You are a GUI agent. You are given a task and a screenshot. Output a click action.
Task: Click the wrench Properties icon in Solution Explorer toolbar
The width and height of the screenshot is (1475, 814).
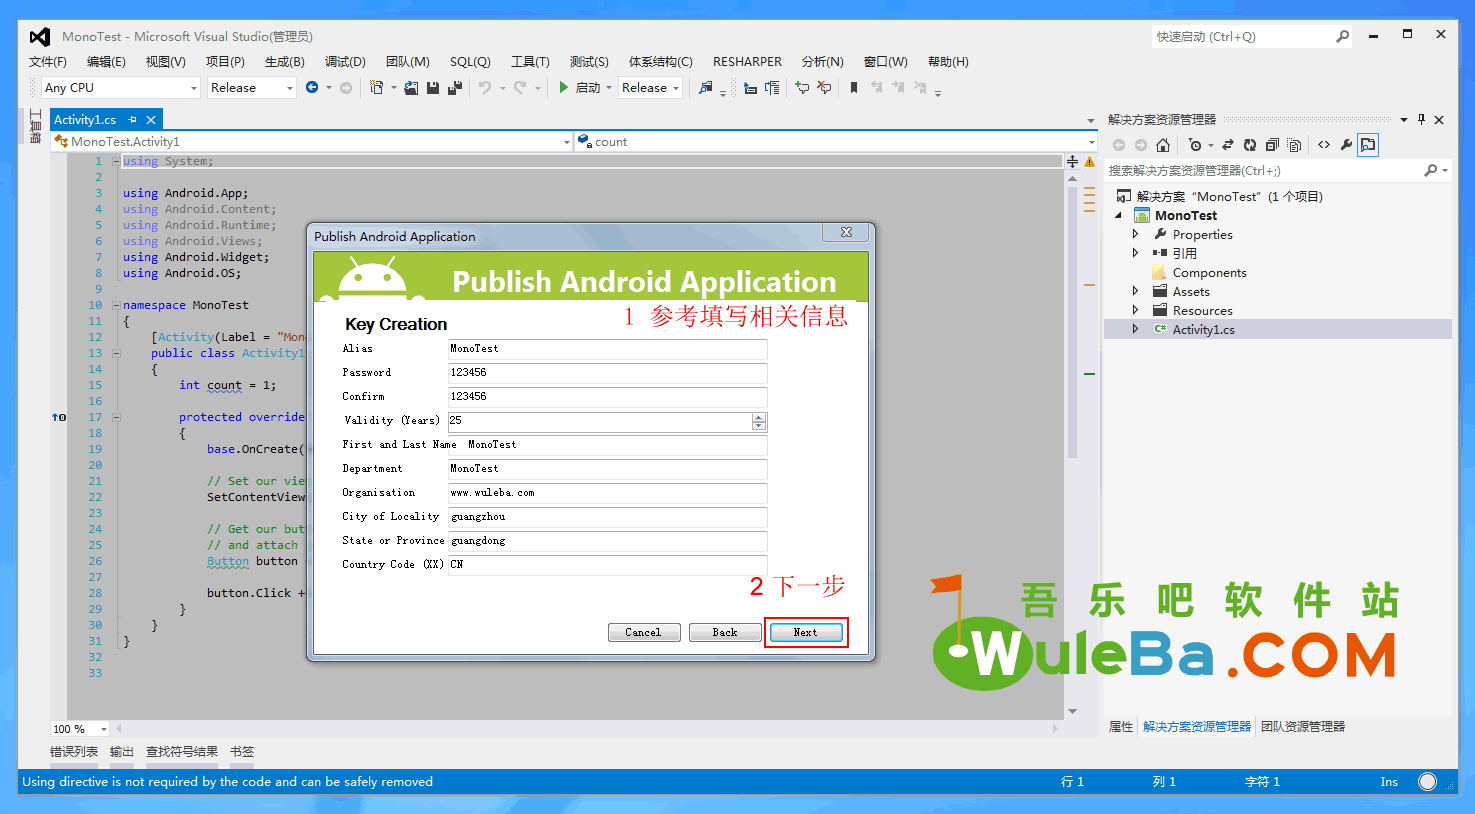1346,145
